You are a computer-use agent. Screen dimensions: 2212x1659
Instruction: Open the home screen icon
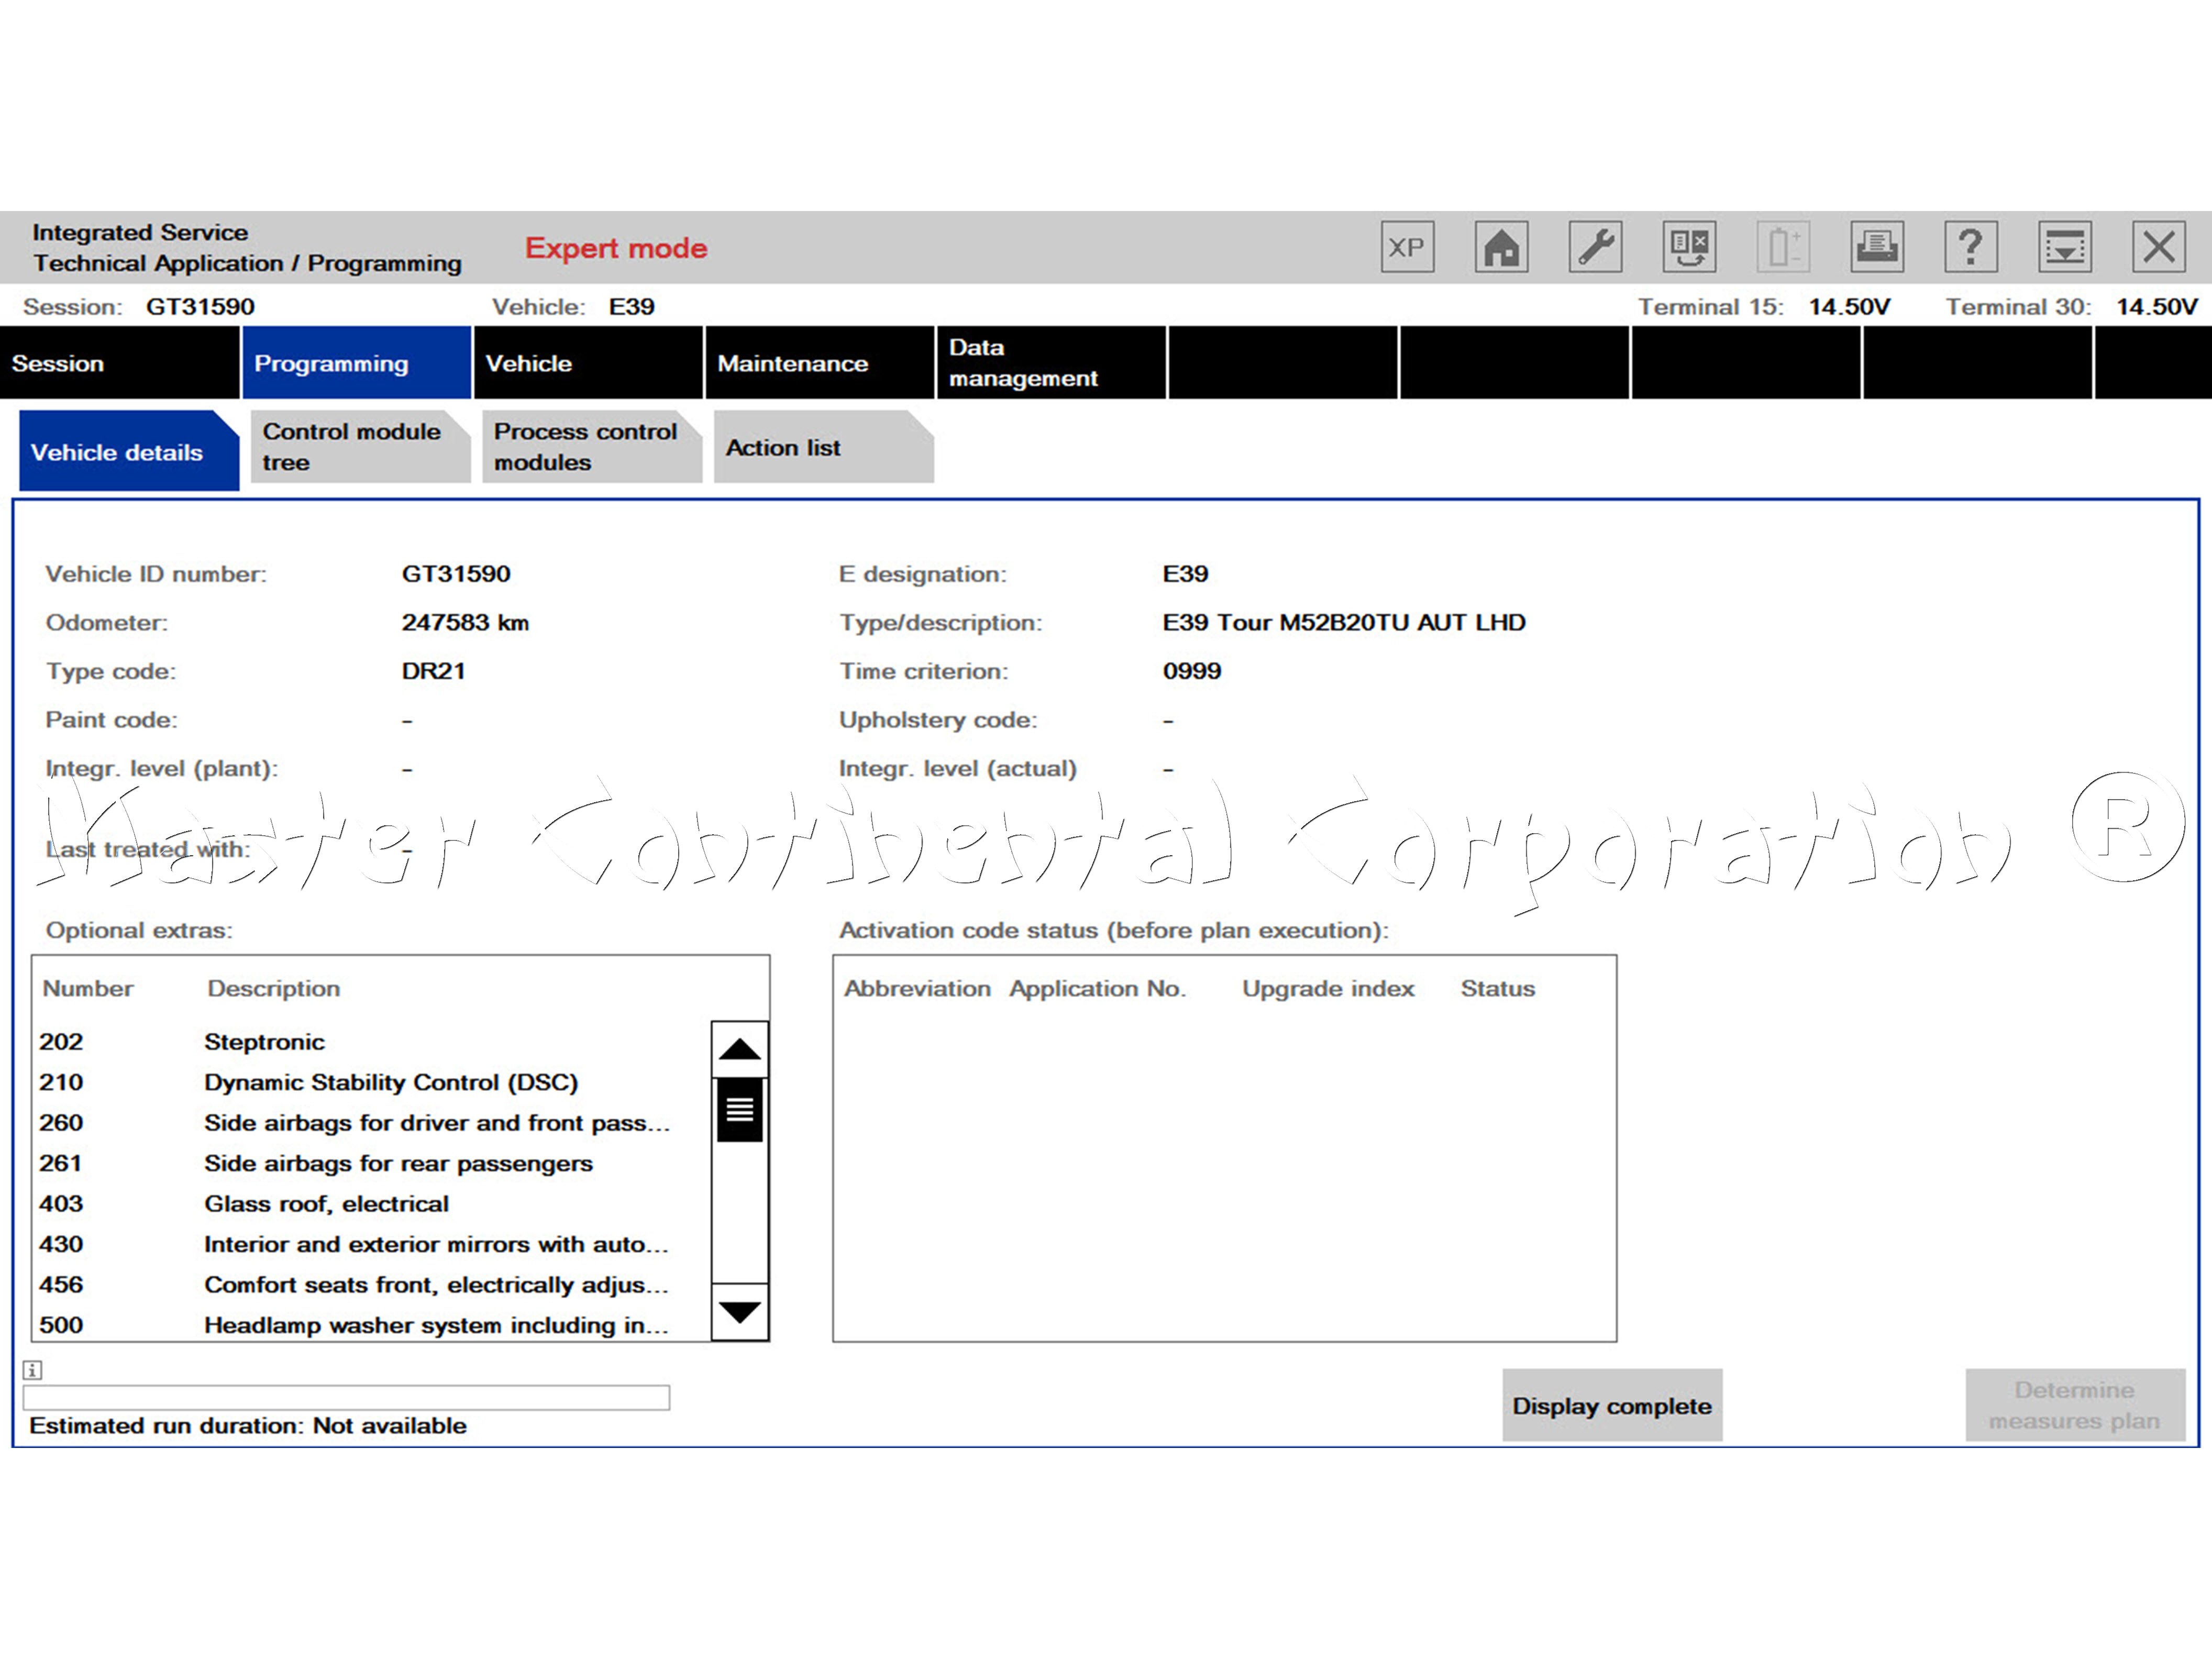(1501, 247)
